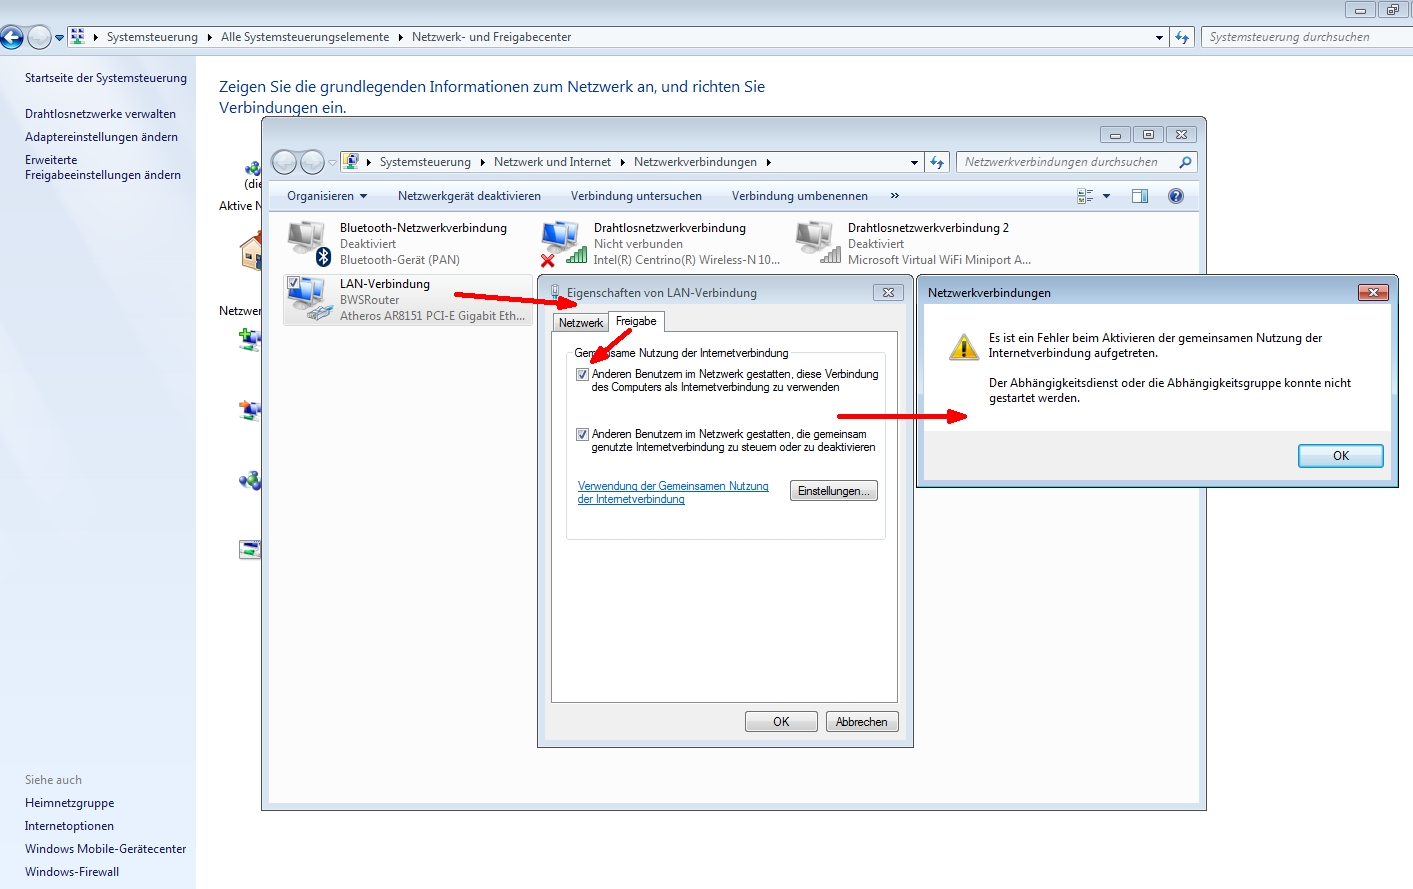Uncheck allowing other users to use this connection
This screenshot has width=1413, height=889.
[582, 375]
